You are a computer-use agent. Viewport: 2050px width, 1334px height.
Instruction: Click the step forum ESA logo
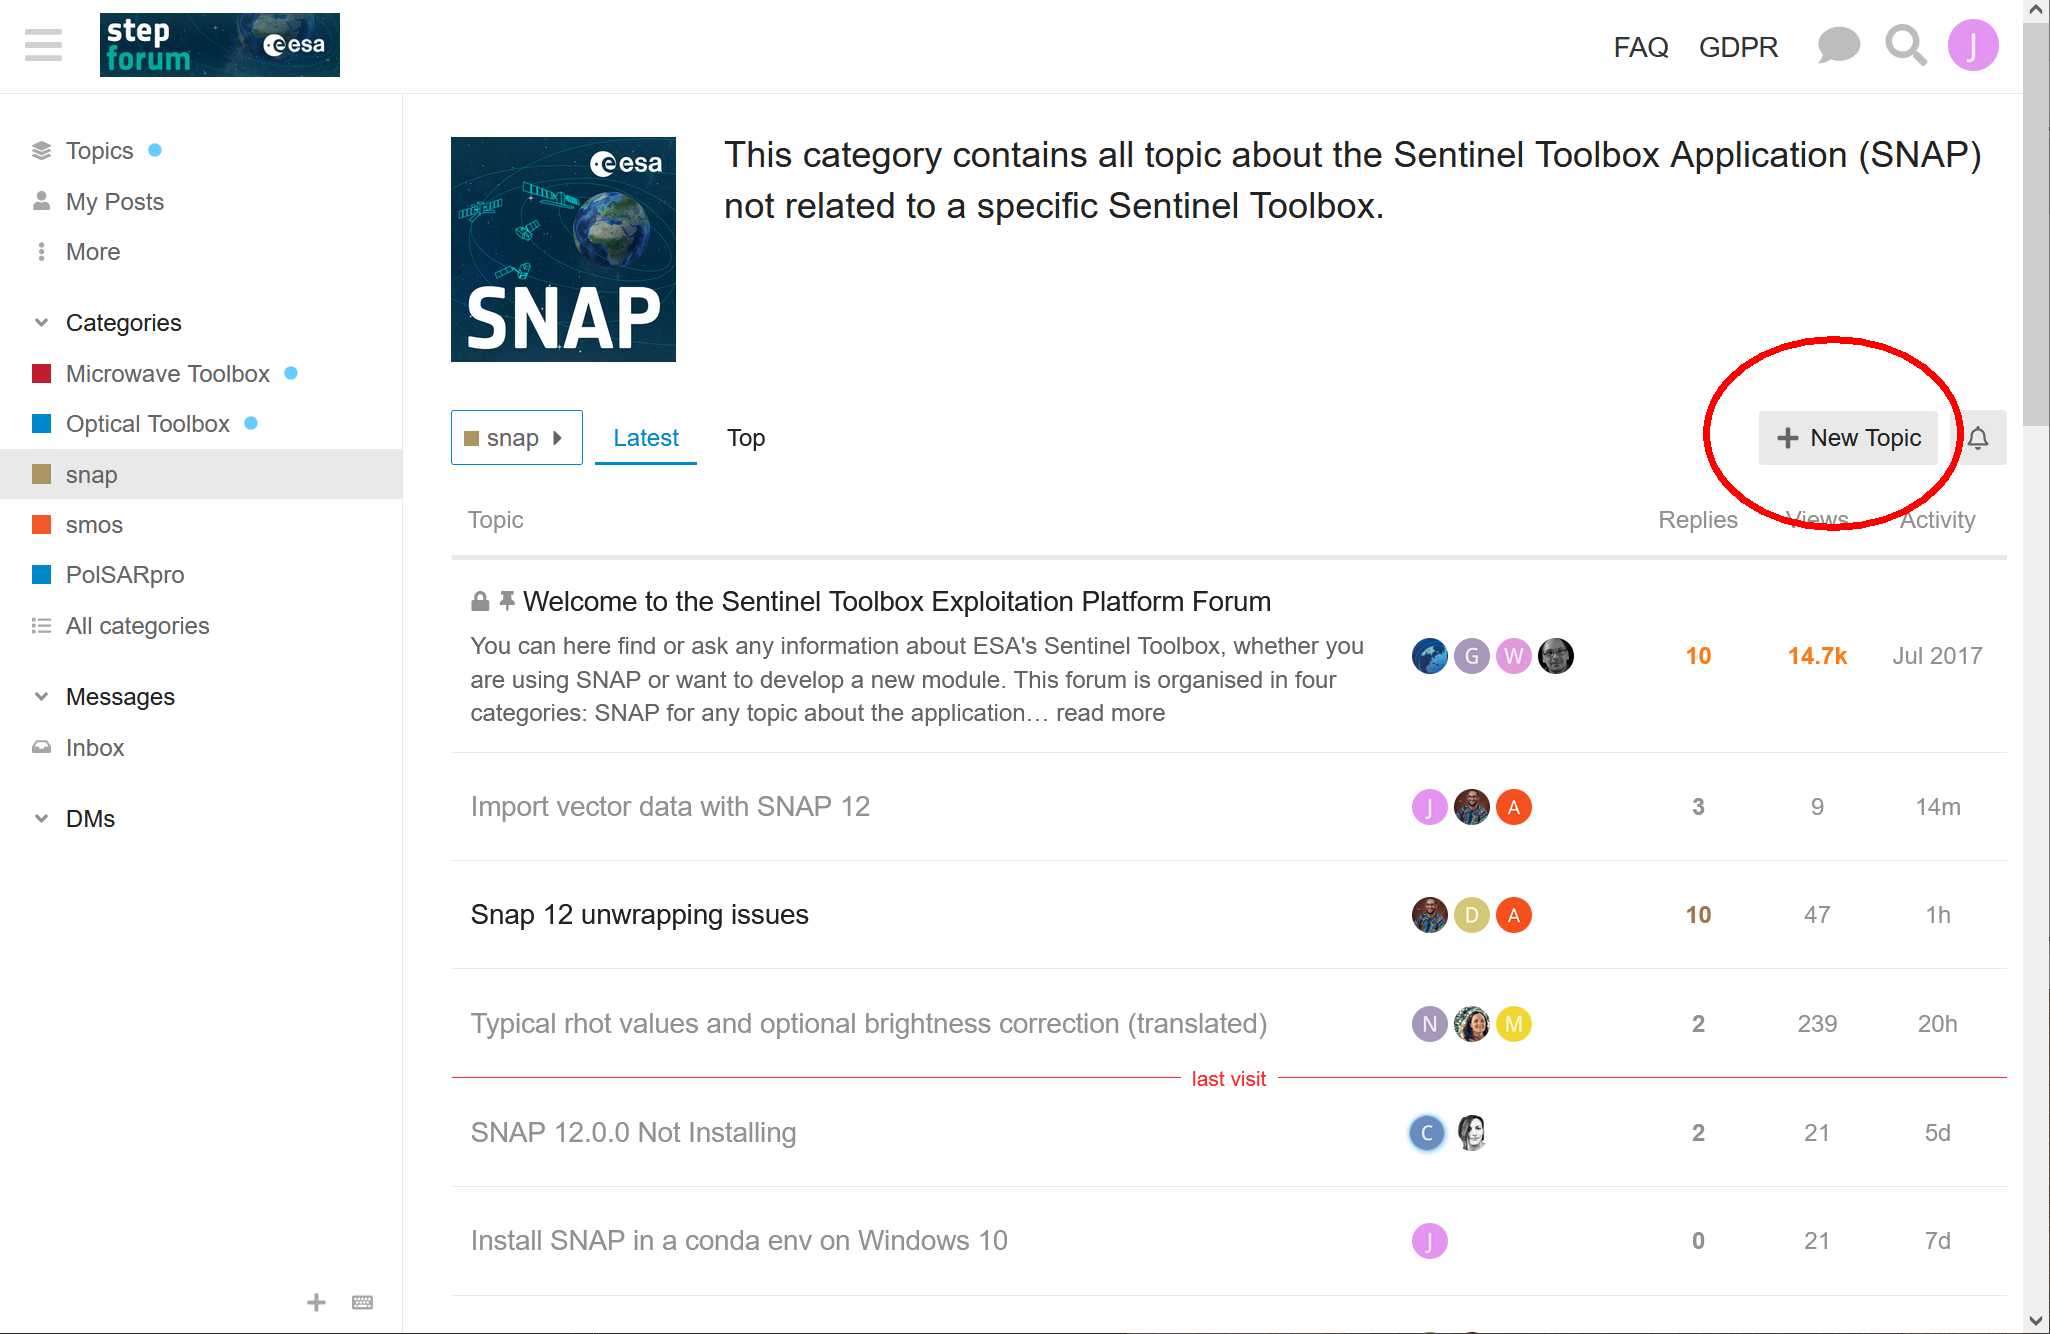tap(220, 45)
